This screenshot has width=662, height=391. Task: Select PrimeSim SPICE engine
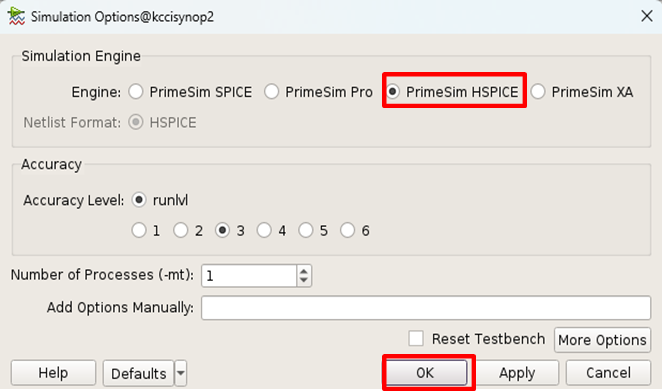[136, 92]
